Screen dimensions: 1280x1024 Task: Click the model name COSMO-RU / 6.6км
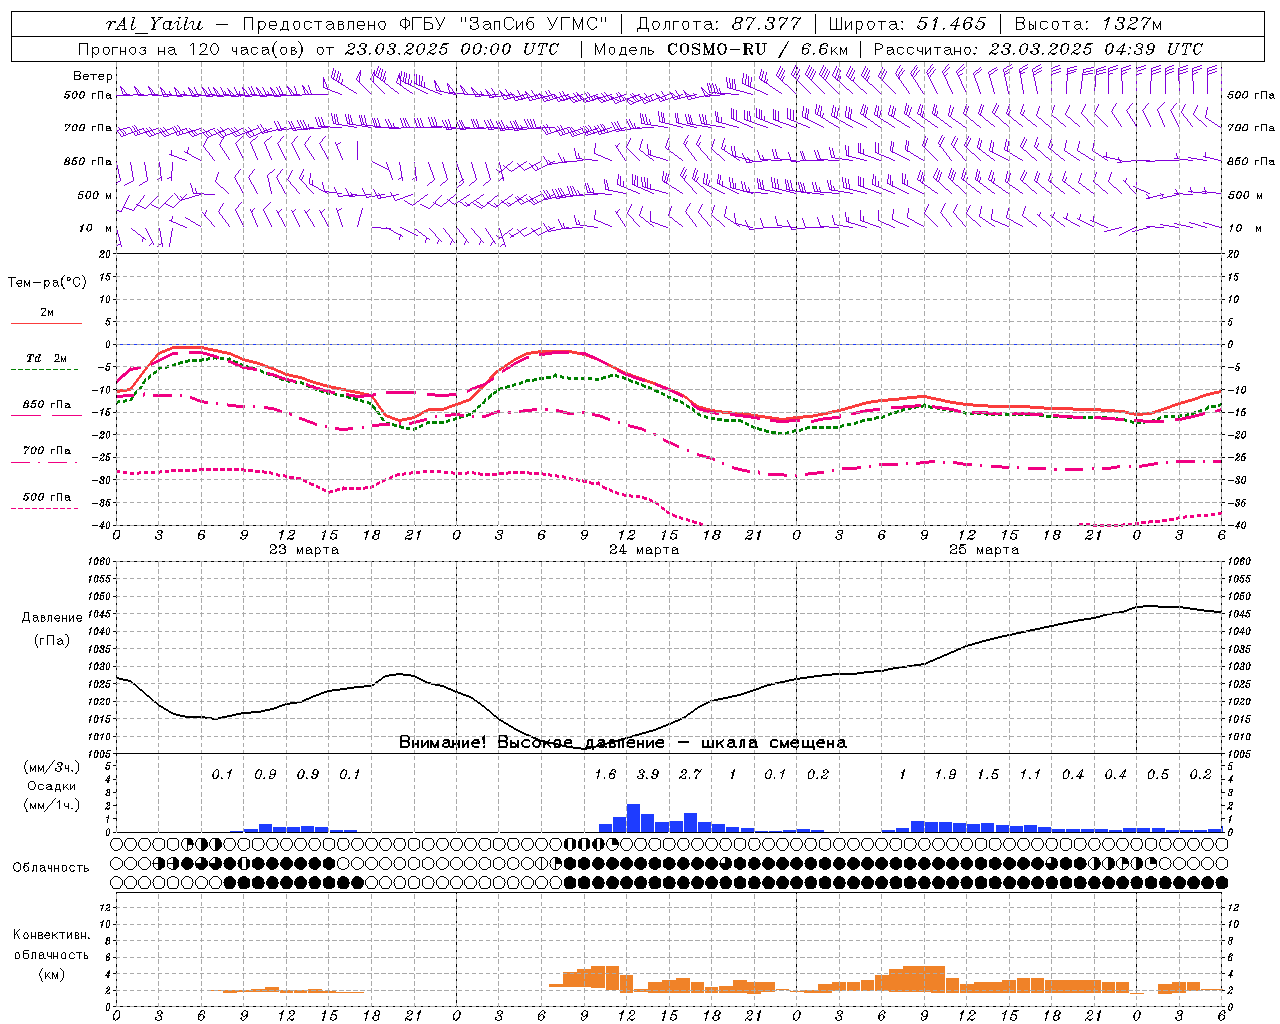(758, 49)
